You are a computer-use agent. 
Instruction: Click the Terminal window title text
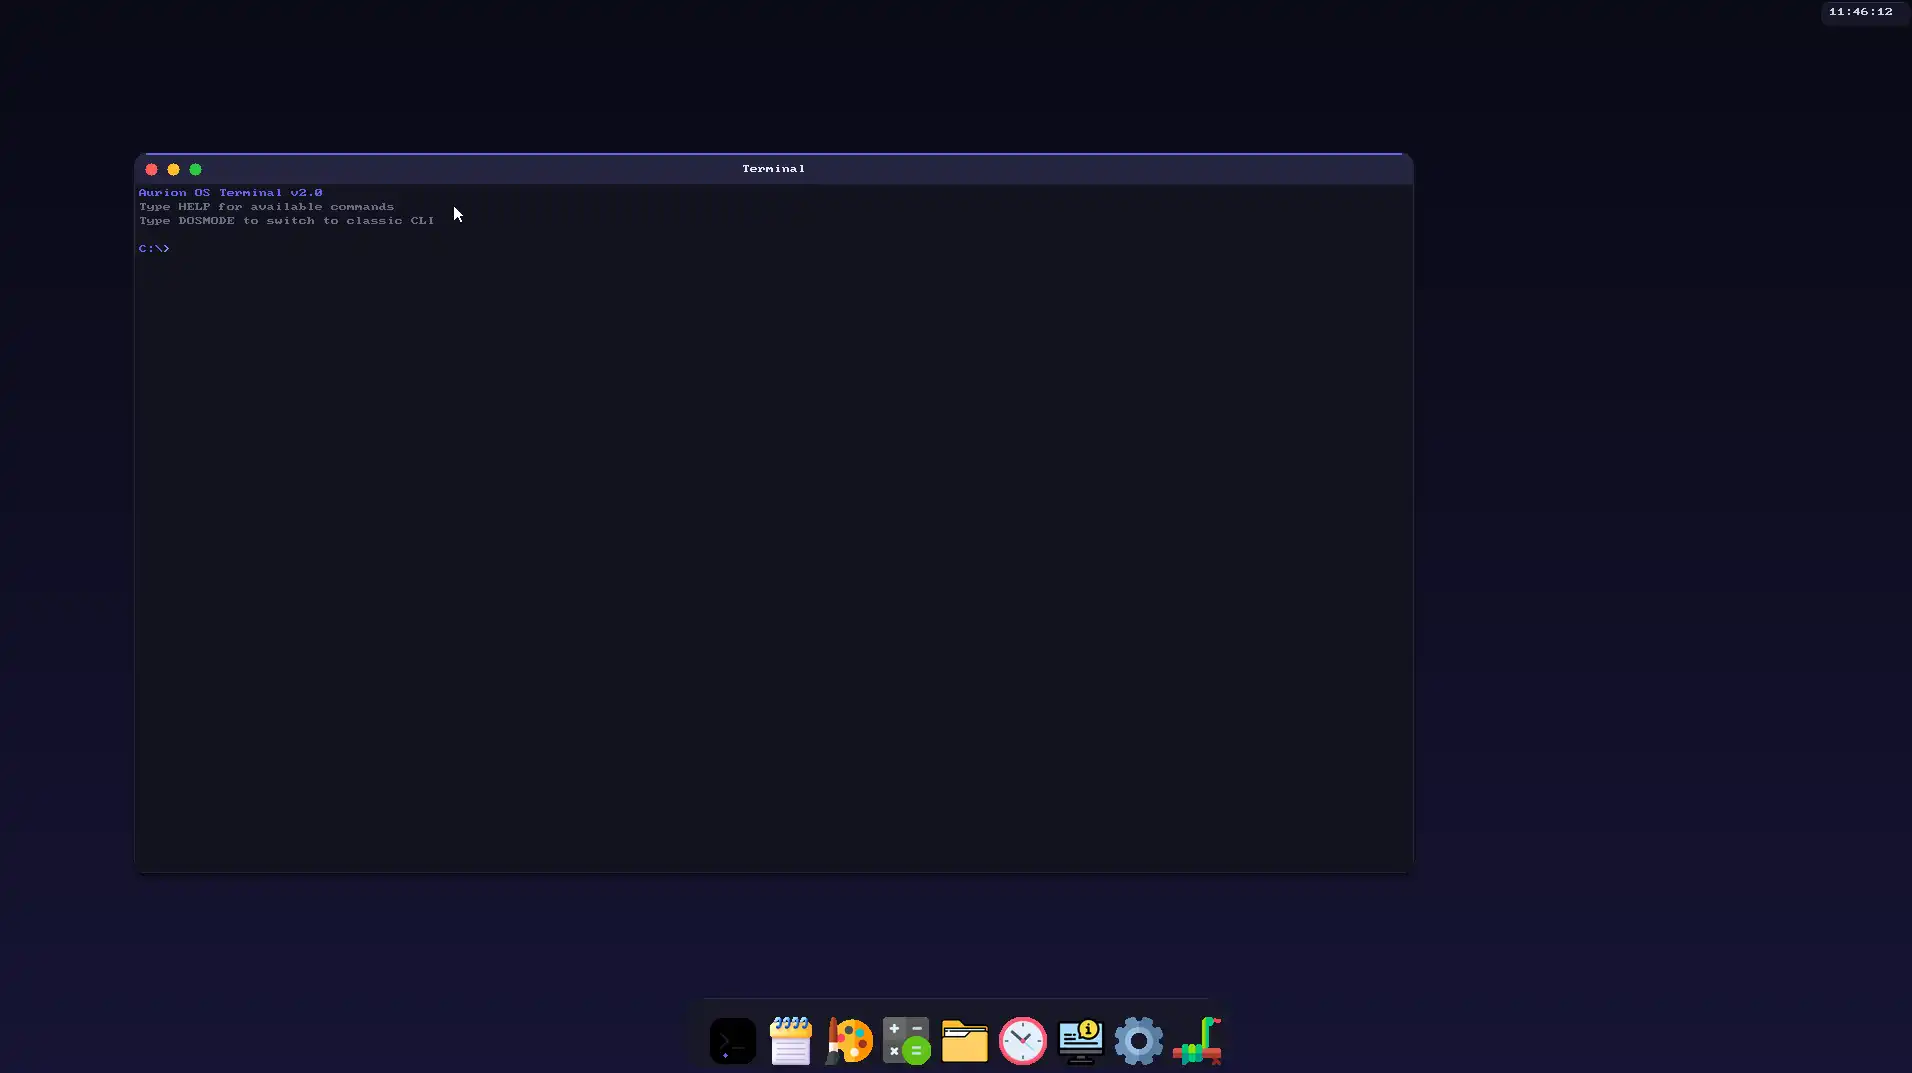tap(773, 169)
